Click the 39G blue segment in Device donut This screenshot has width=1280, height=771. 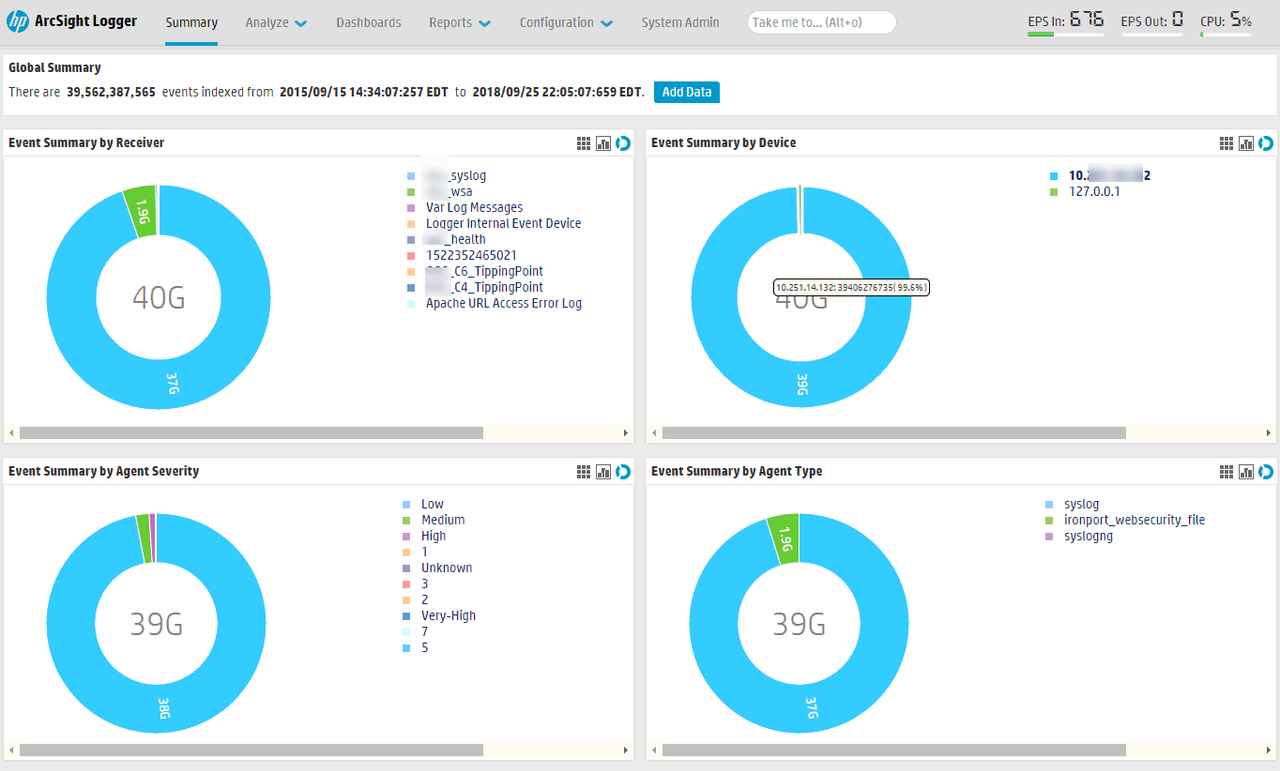coord(801,386)
